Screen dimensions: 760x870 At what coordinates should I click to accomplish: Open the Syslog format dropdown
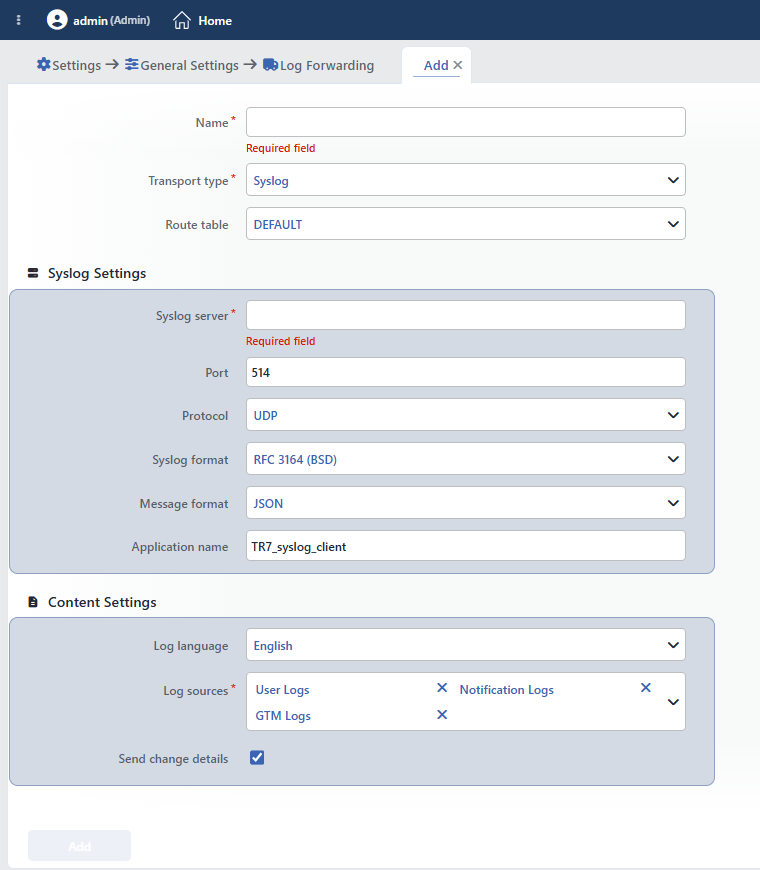pos(465,459)
